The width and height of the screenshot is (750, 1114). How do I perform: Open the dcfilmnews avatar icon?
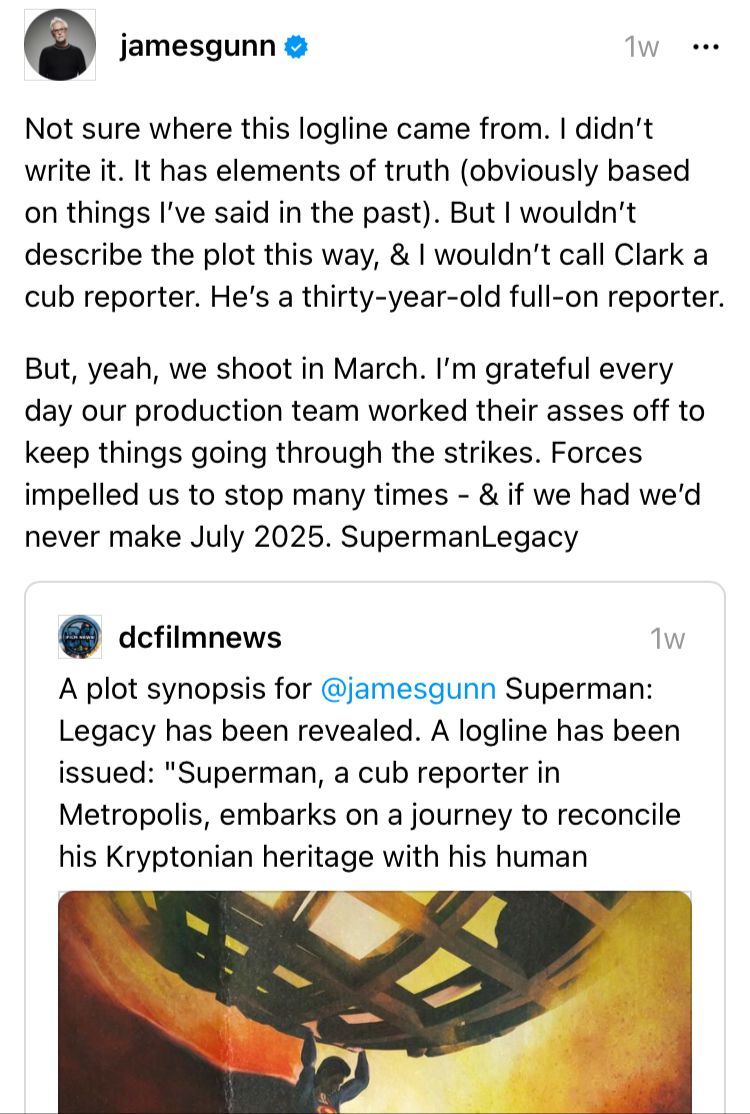point(80,637)
